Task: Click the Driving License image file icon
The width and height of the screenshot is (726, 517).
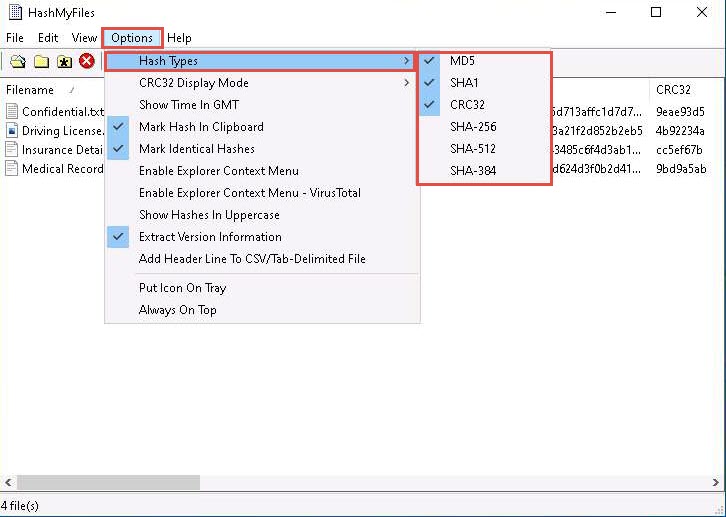Action: click(12, 131)
